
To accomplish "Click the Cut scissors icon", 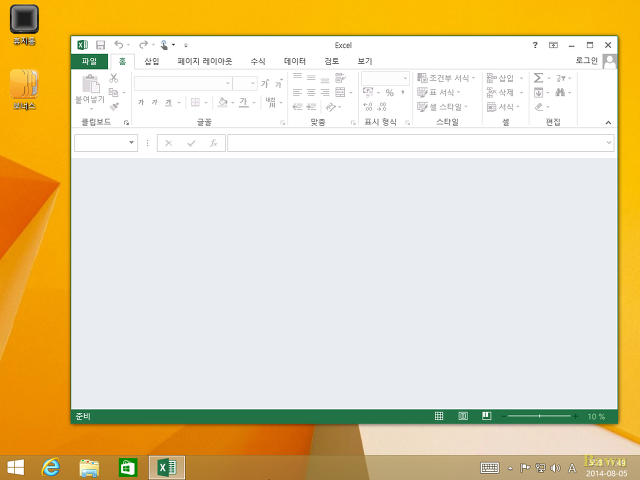I will point(114,78).
